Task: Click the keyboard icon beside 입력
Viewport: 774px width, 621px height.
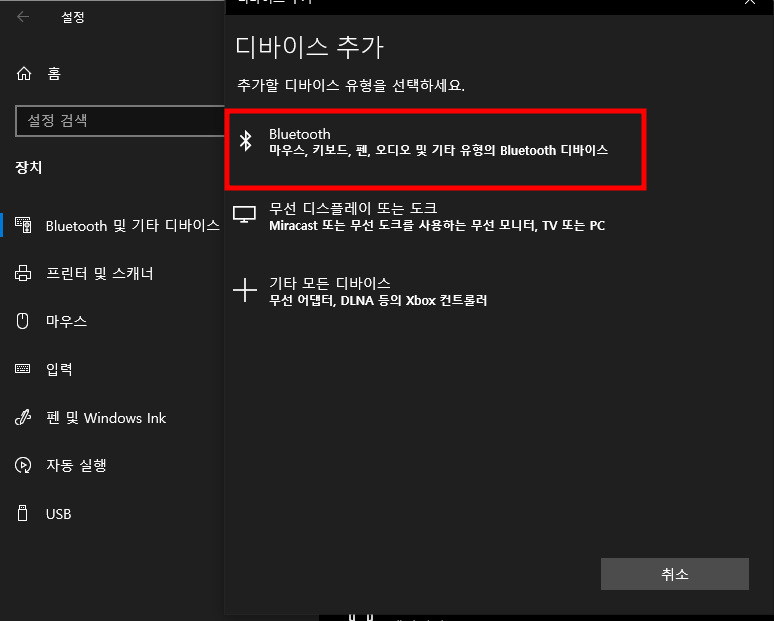Action: click(x=22, y=369)
